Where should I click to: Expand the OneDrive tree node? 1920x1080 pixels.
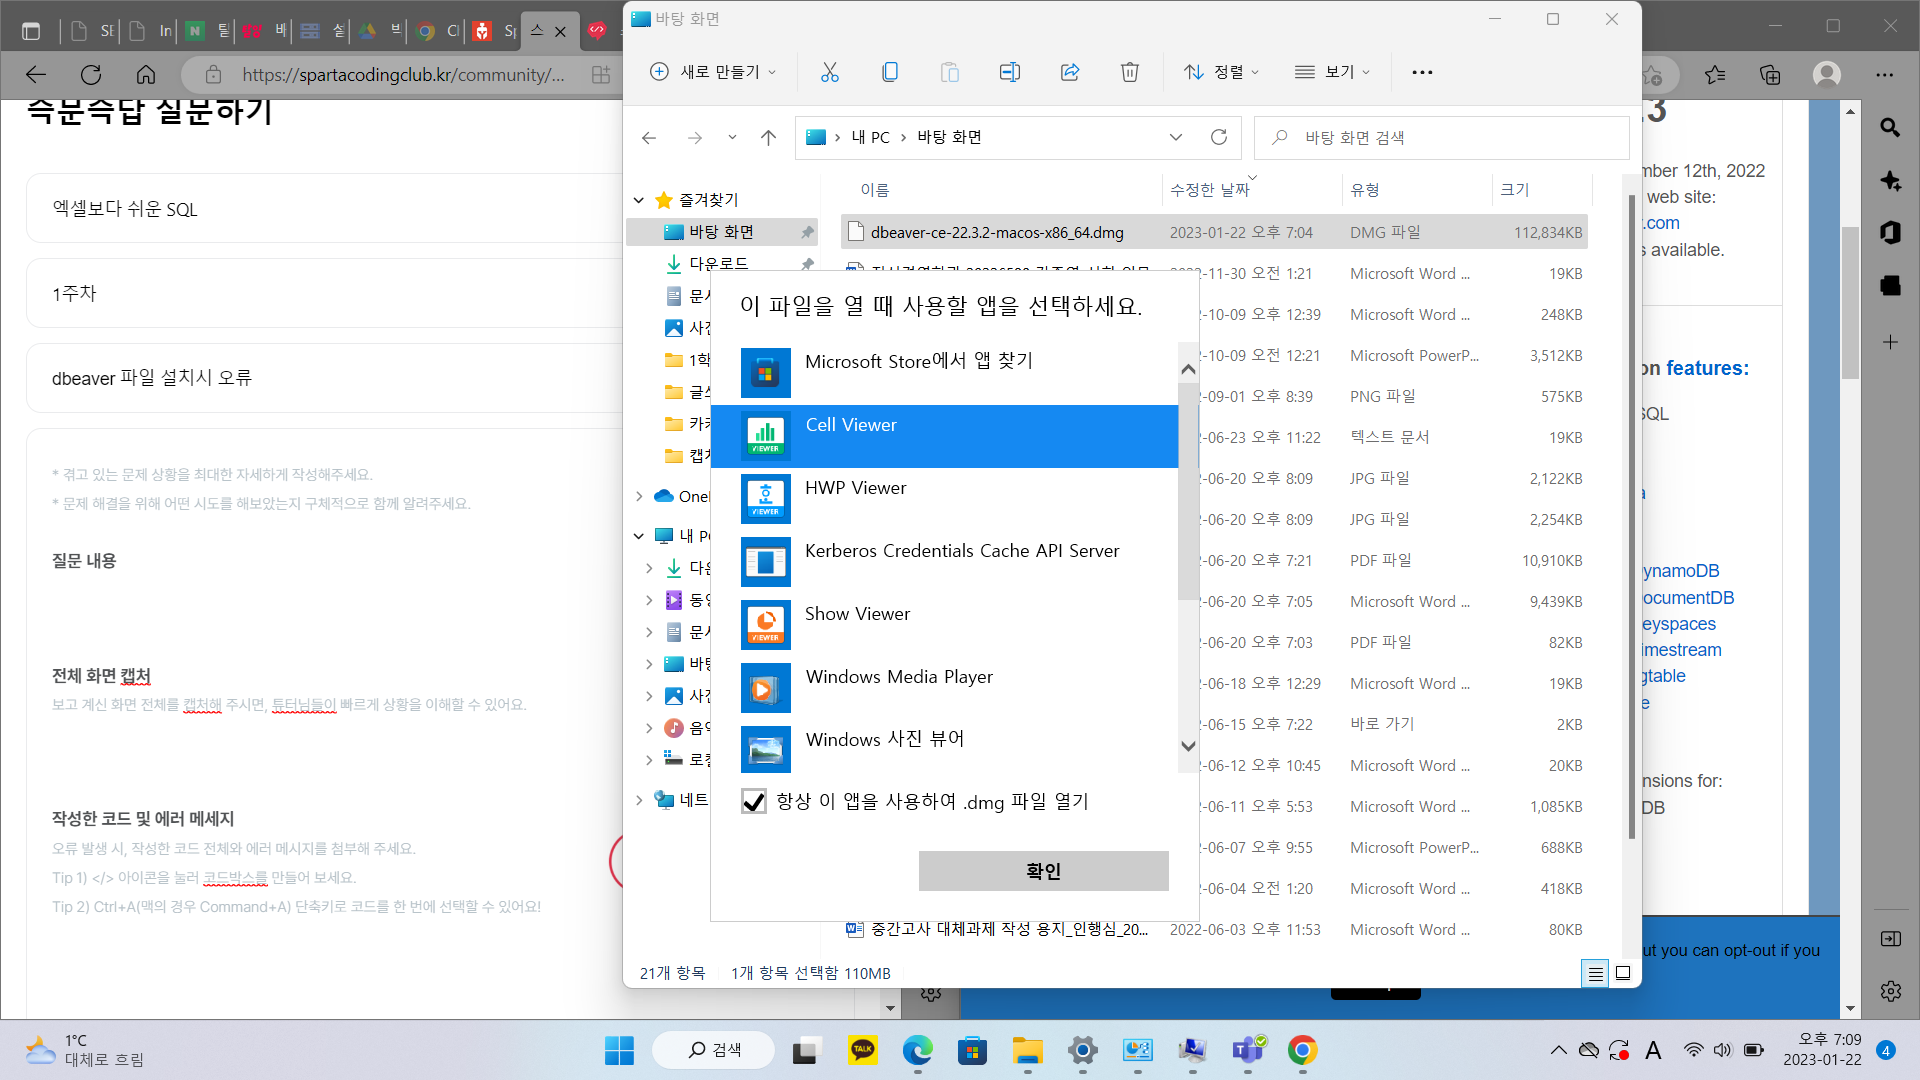(639, 497)
